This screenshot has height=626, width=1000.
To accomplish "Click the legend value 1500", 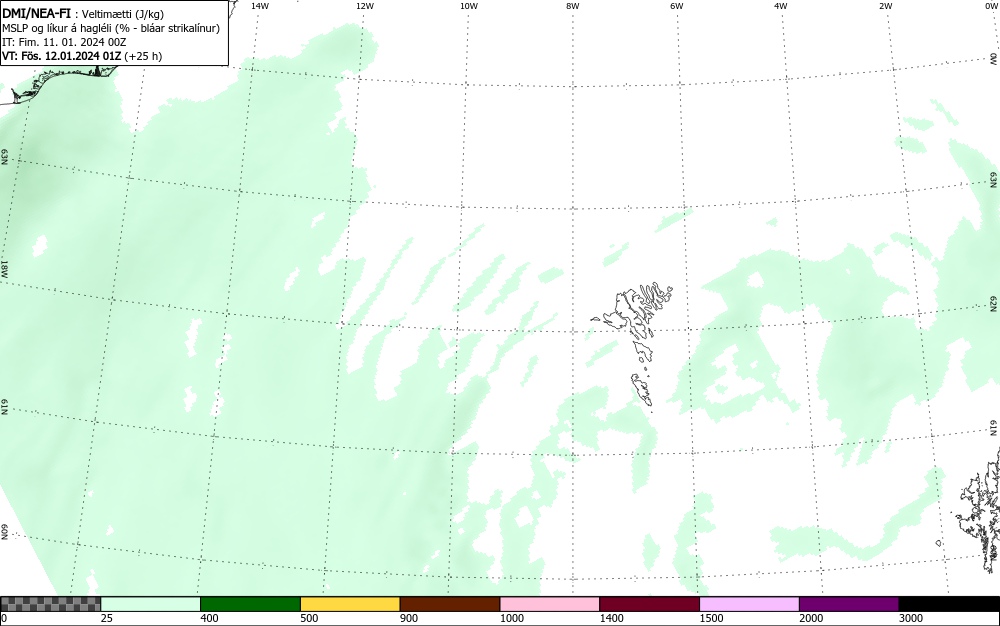I will pyautogui.click(x=712, y=618).
